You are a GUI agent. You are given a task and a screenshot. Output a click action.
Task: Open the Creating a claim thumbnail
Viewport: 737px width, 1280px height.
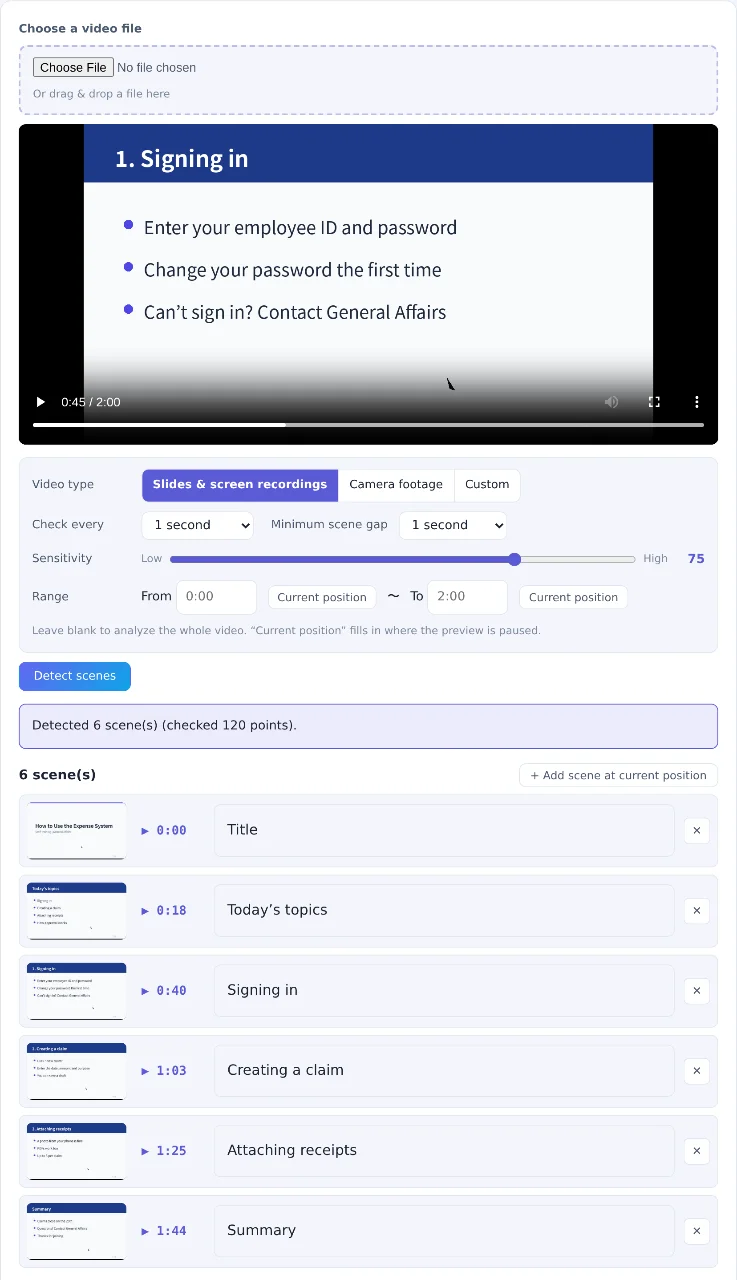(x=77, y=1070)
